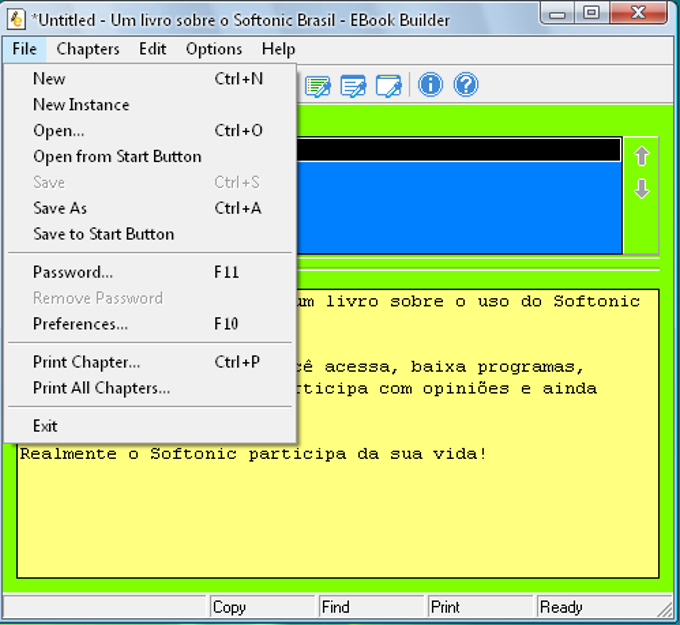The image size is (680, 625).
Task: Click the Find status bar button
Action: pyautogui.click(x=372, y=606)
